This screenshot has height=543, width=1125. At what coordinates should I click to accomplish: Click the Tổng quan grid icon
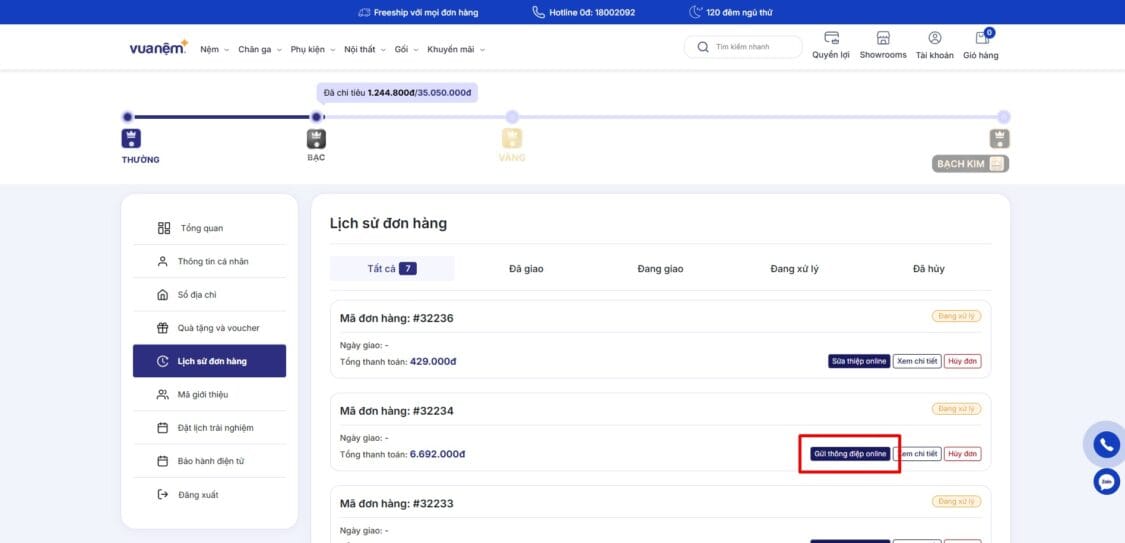pyautogui.click(x=164, y=228)
